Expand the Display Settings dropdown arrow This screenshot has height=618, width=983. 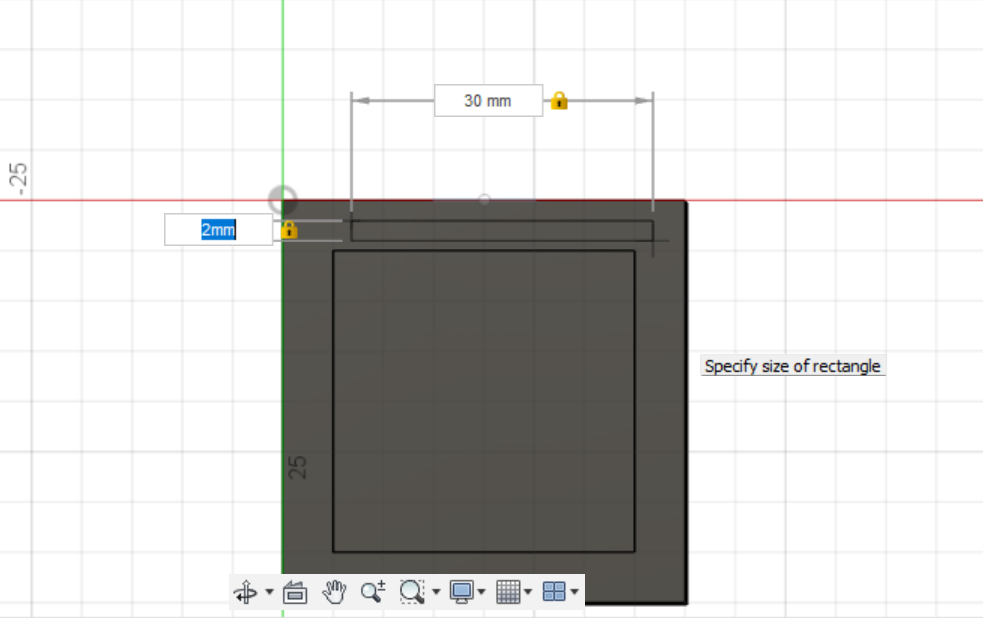coord(481,592)
